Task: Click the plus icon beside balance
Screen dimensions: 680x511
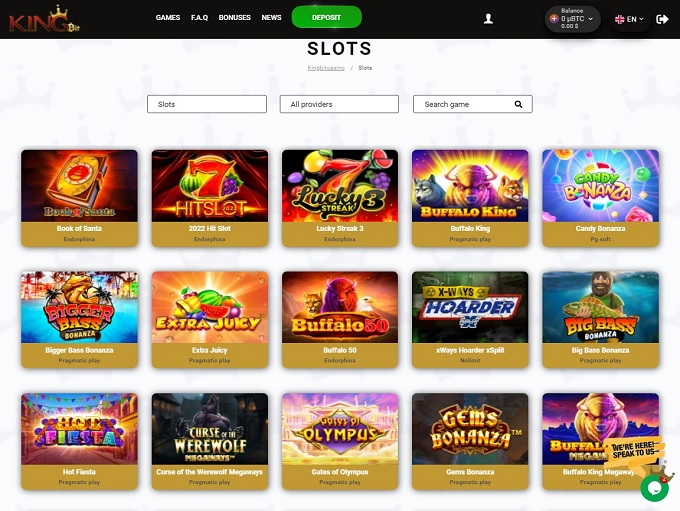Action: point(554,18)
